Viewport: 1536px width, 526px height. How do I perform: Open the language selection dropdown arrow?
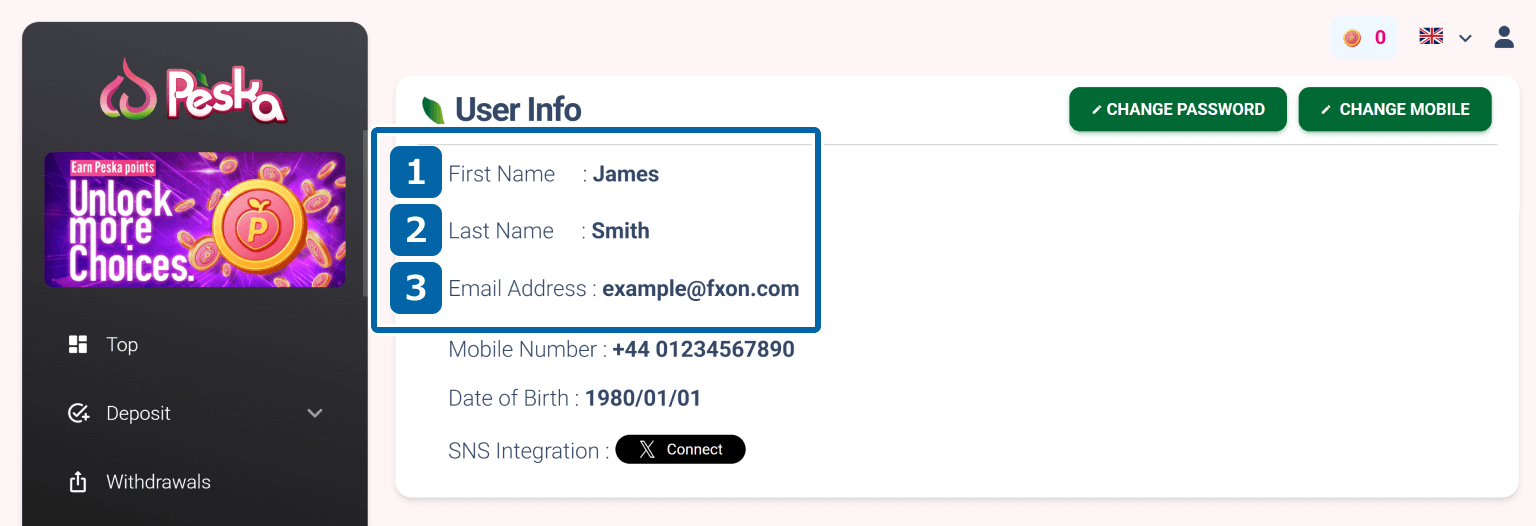point(1465,38)
